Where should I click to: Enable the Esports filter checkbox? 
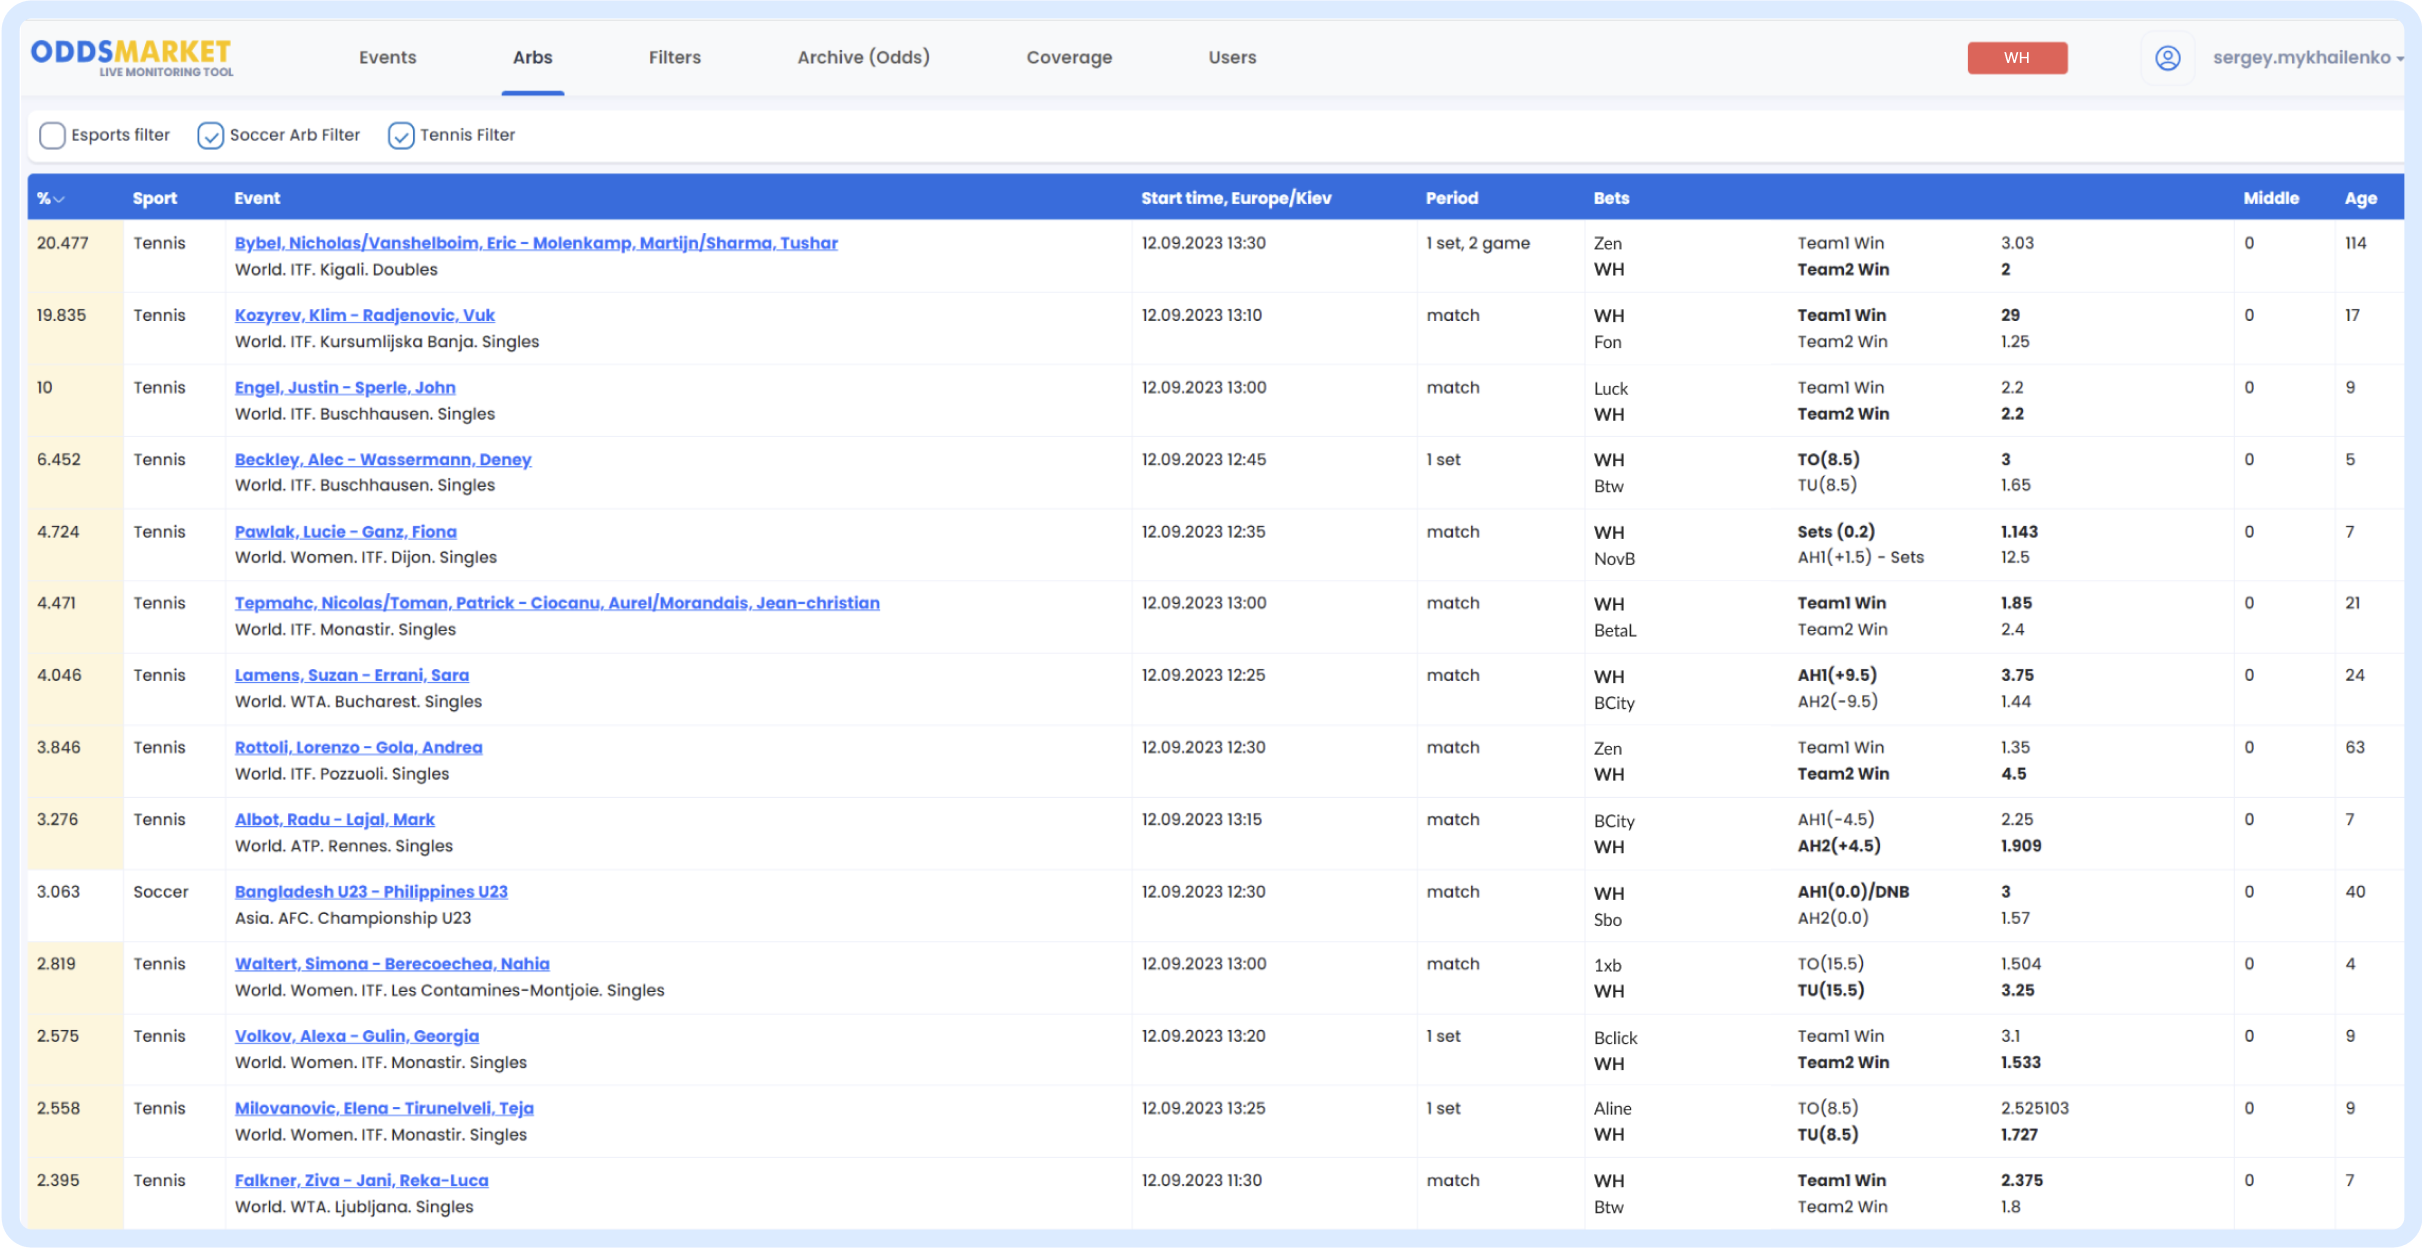(52, 135)
